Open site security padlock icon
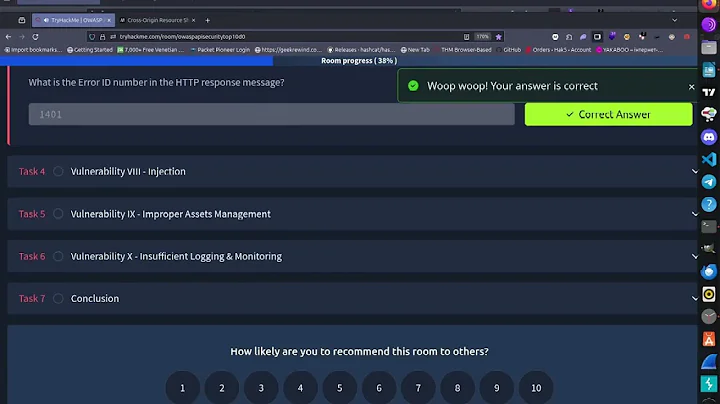Viewport: 720px width, 404px height. pyautogui.click(x=102, y=37)
